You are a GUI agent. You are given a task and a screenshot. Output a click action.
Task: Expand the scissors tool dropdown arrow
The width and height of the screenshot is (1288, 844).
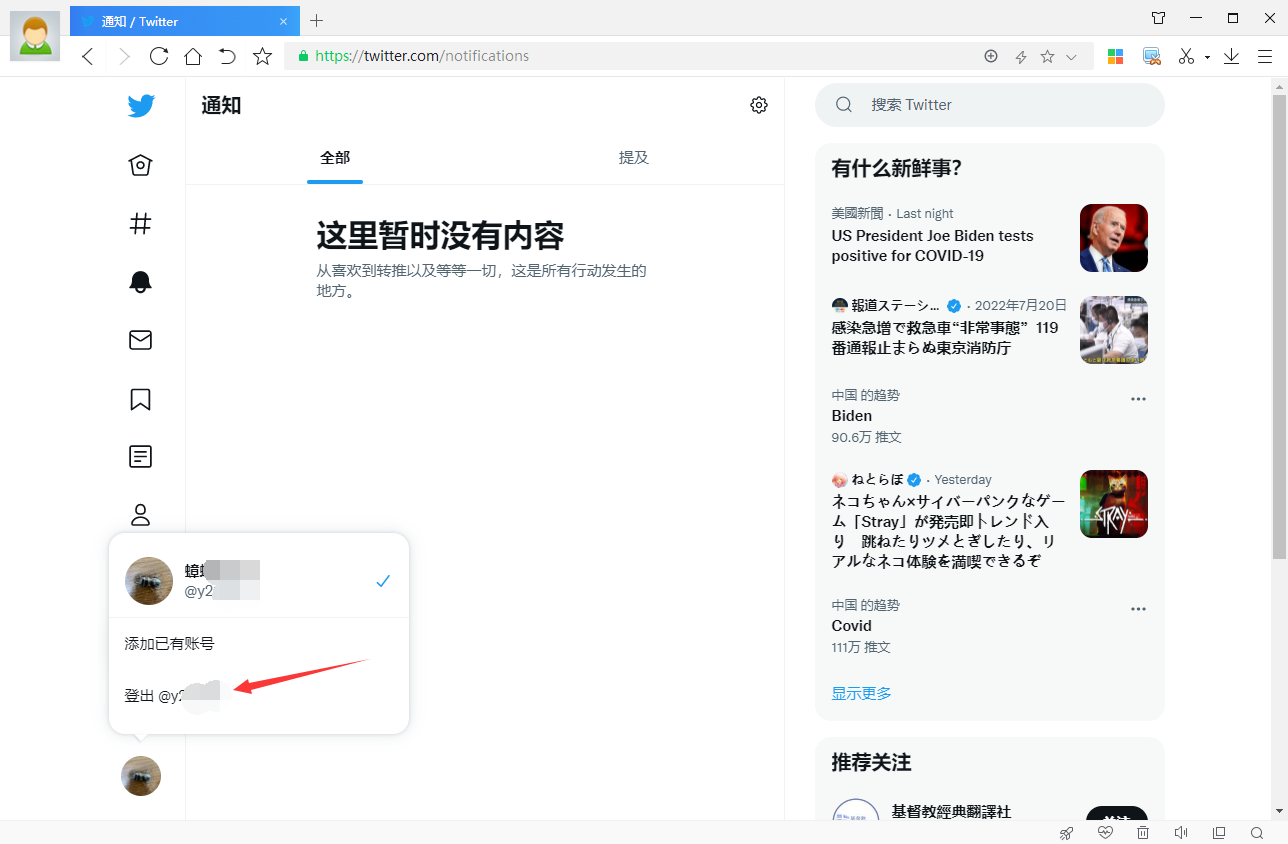point(1207,57)
